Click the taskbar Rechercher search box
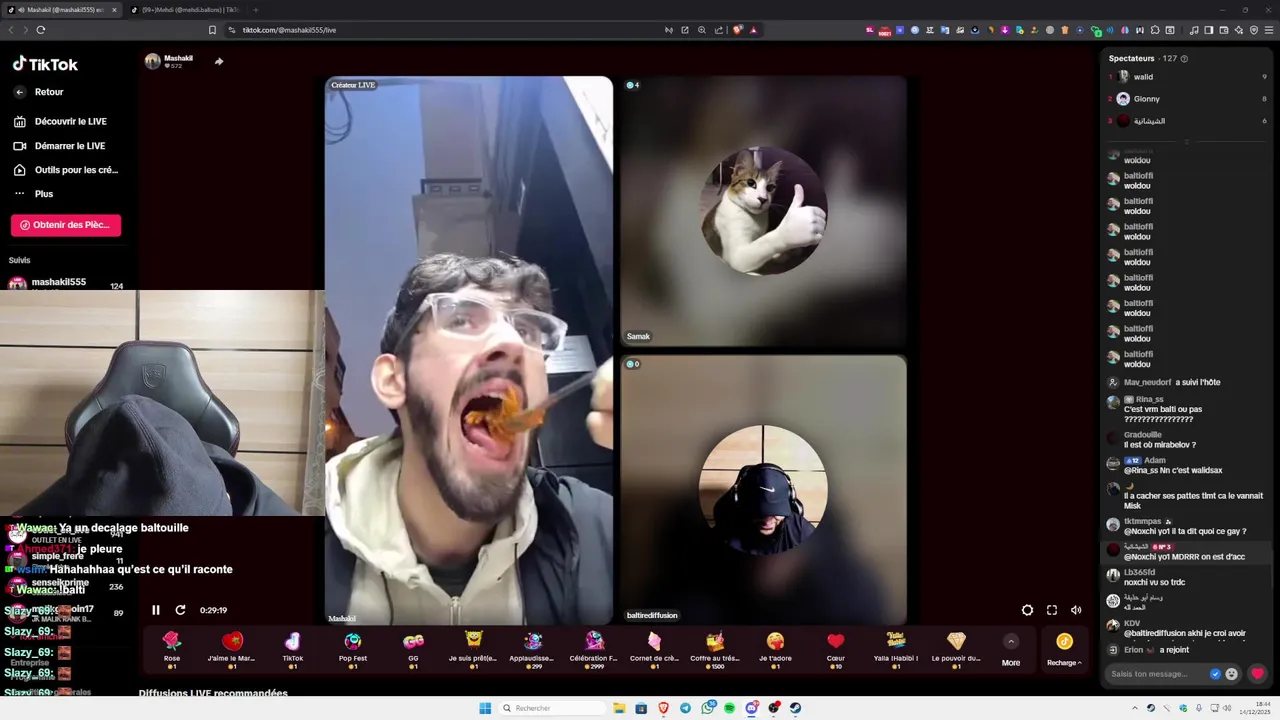This screenshot has width=1280, height=720. click(553, 708)
